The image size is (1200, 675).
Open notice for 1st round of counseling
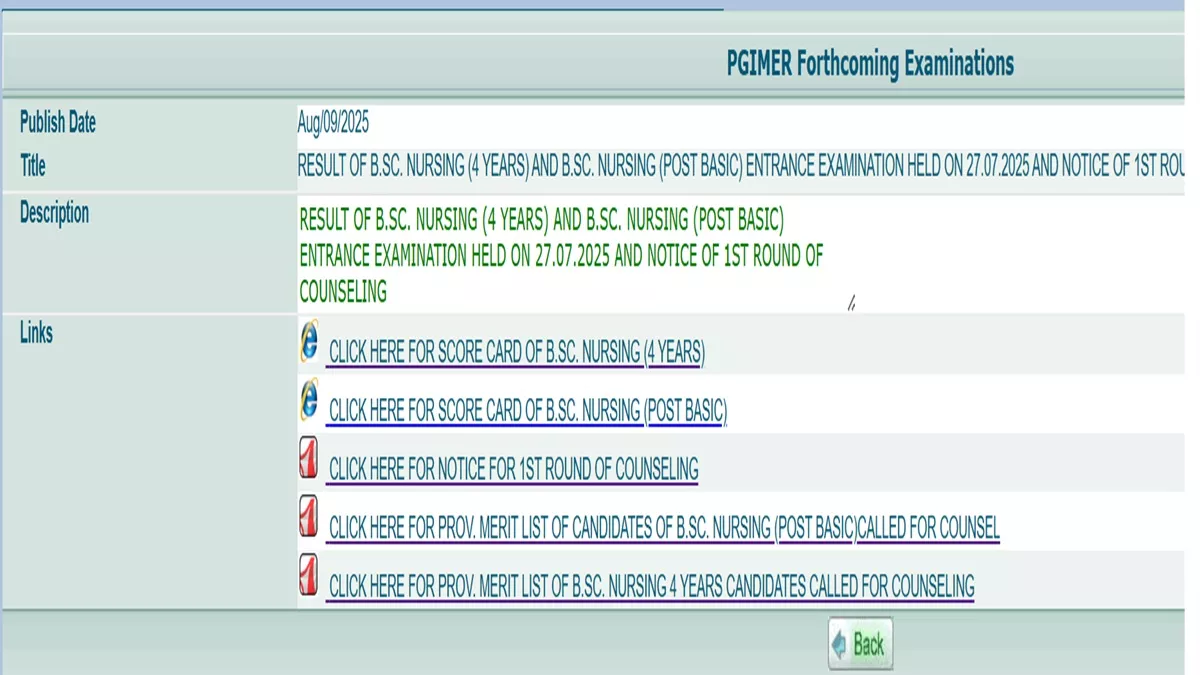pos(513,469)
